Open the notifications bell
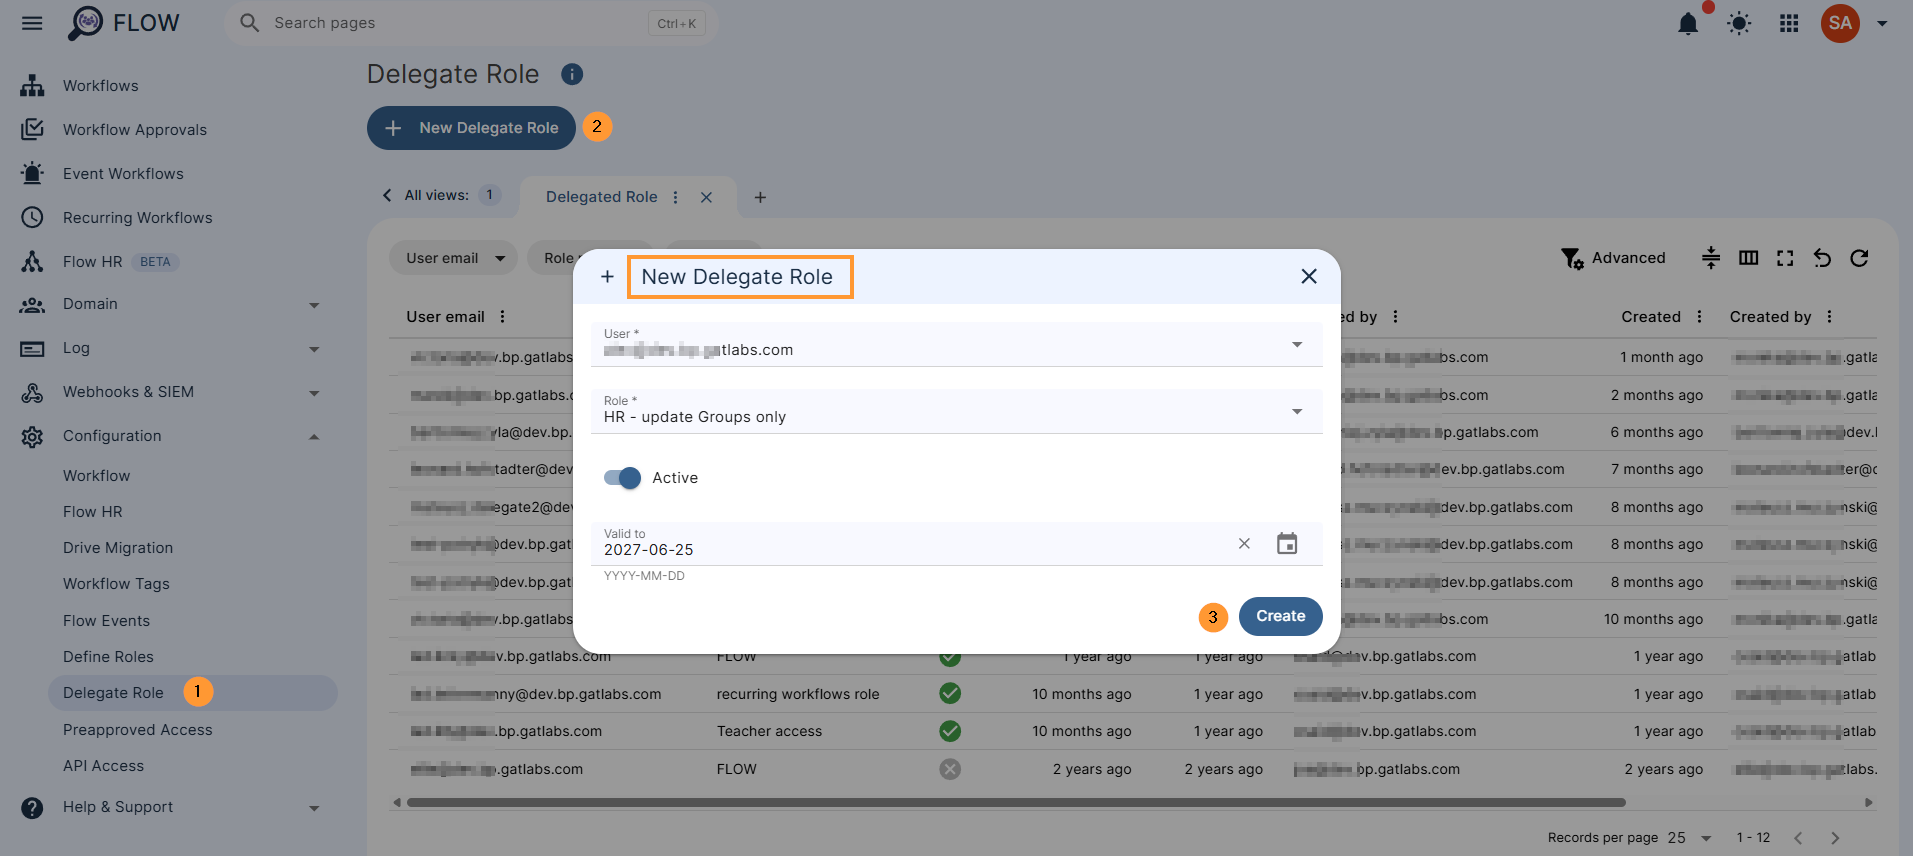This screenshot has height=856, width=1913. (x=1688, y=23)
